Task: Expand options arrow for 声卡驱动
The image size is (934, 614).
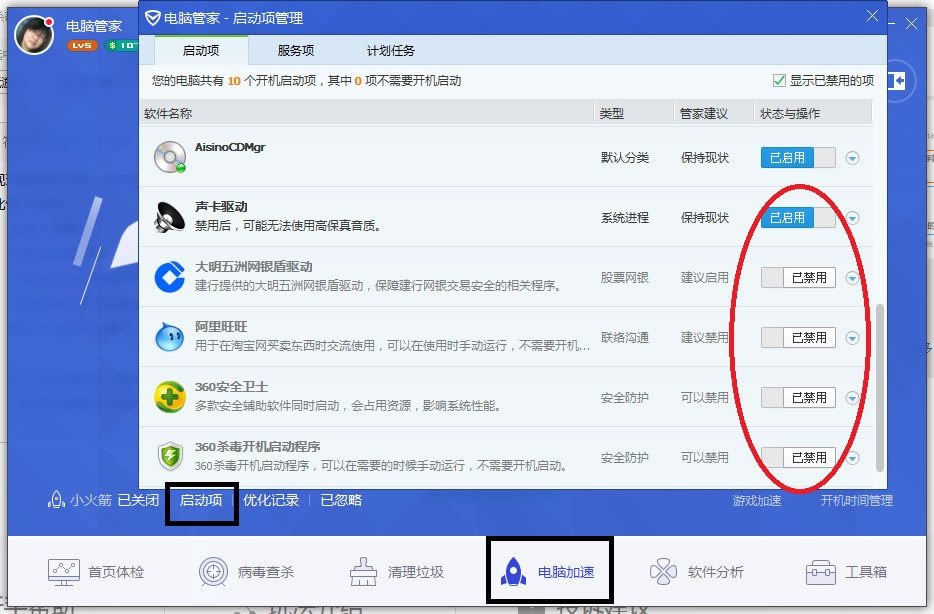Action: pyautogui.click(x=852, y=218)
